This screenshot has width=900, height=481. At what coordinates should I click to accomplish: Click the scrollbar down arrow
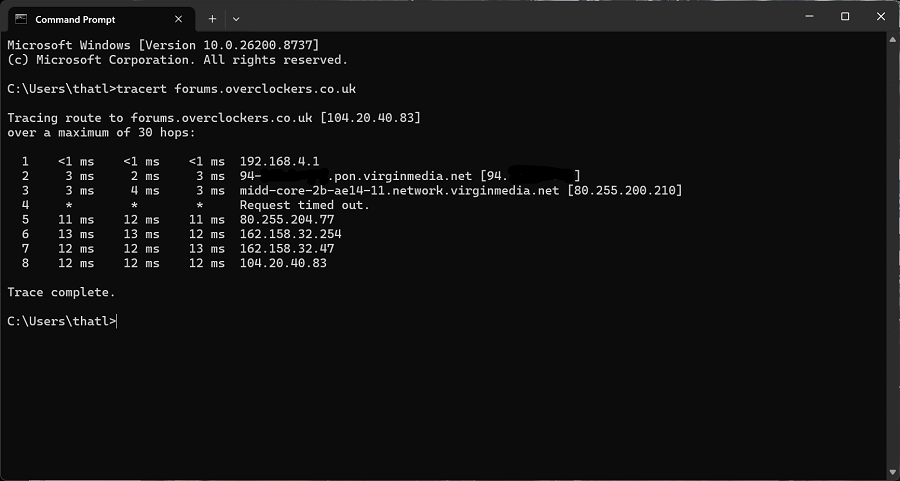[893, 473]
